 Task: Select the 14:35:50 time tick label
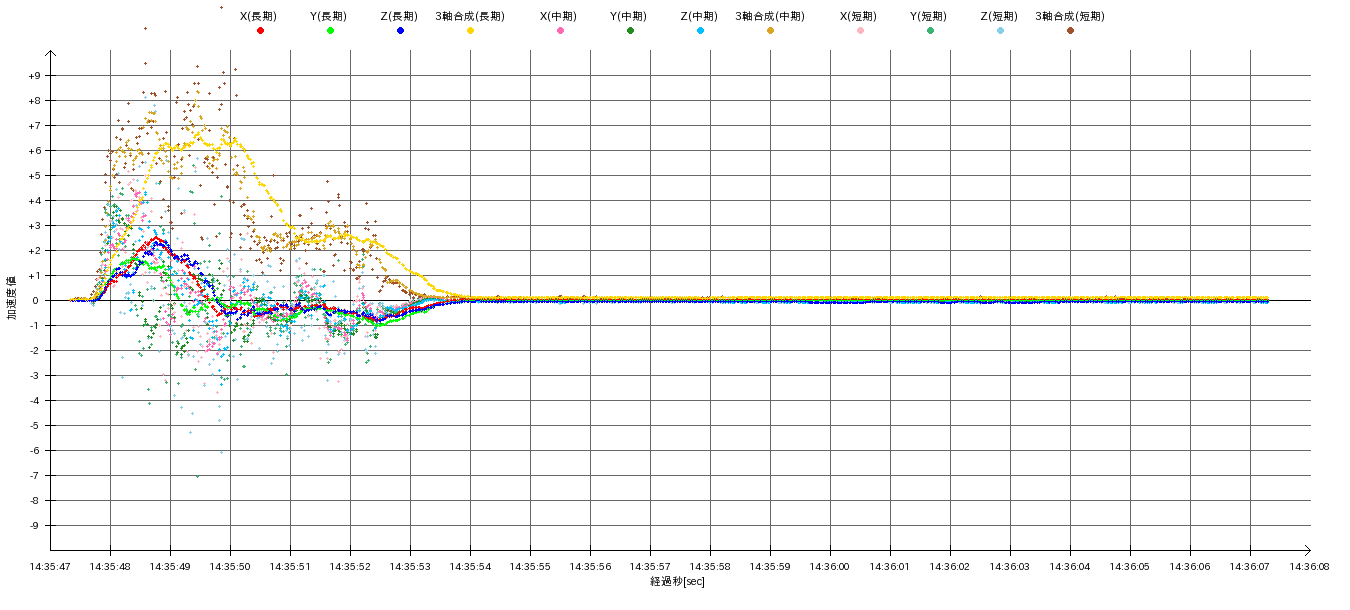[230, 566]
